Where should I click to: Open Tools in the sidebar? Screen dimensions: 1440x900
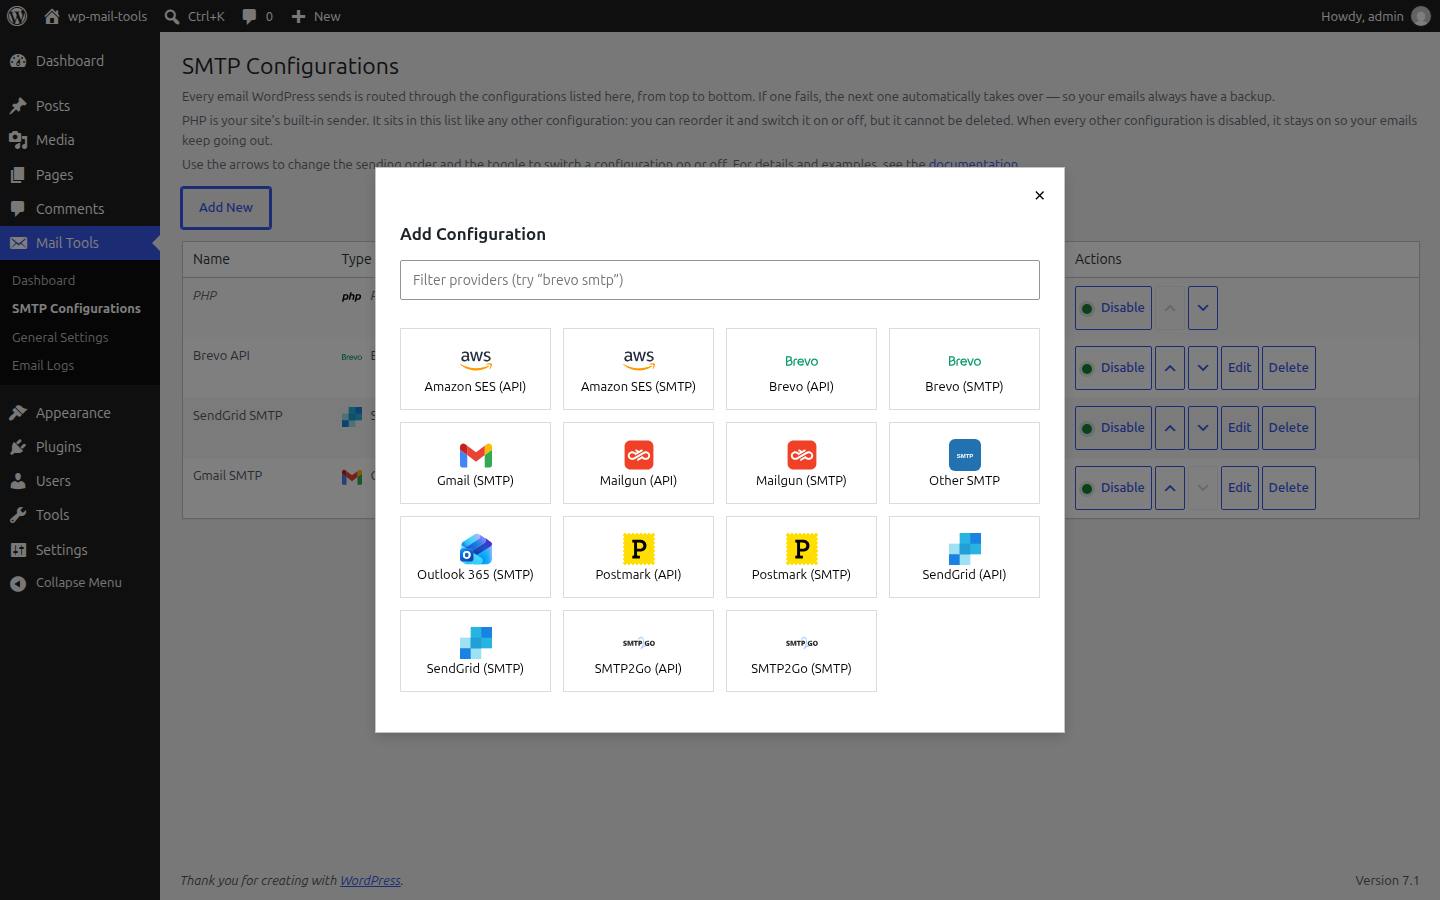80,515
